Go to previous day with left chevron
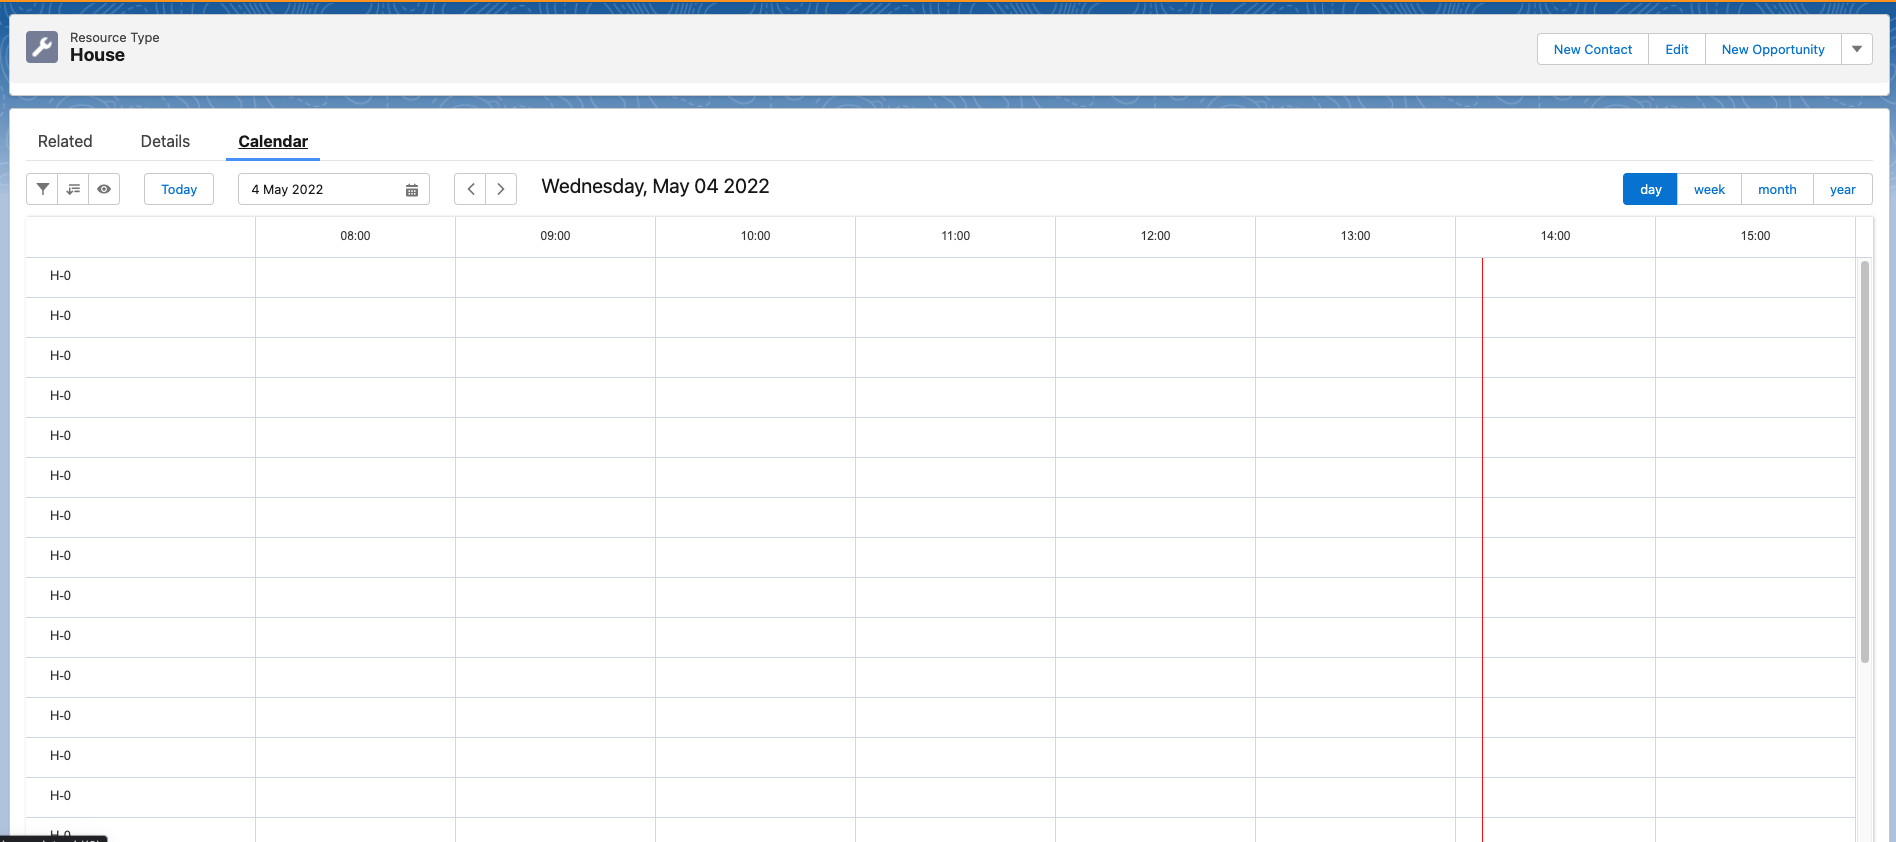Viewport: 1896px width, 842px height. coord(470,189)
